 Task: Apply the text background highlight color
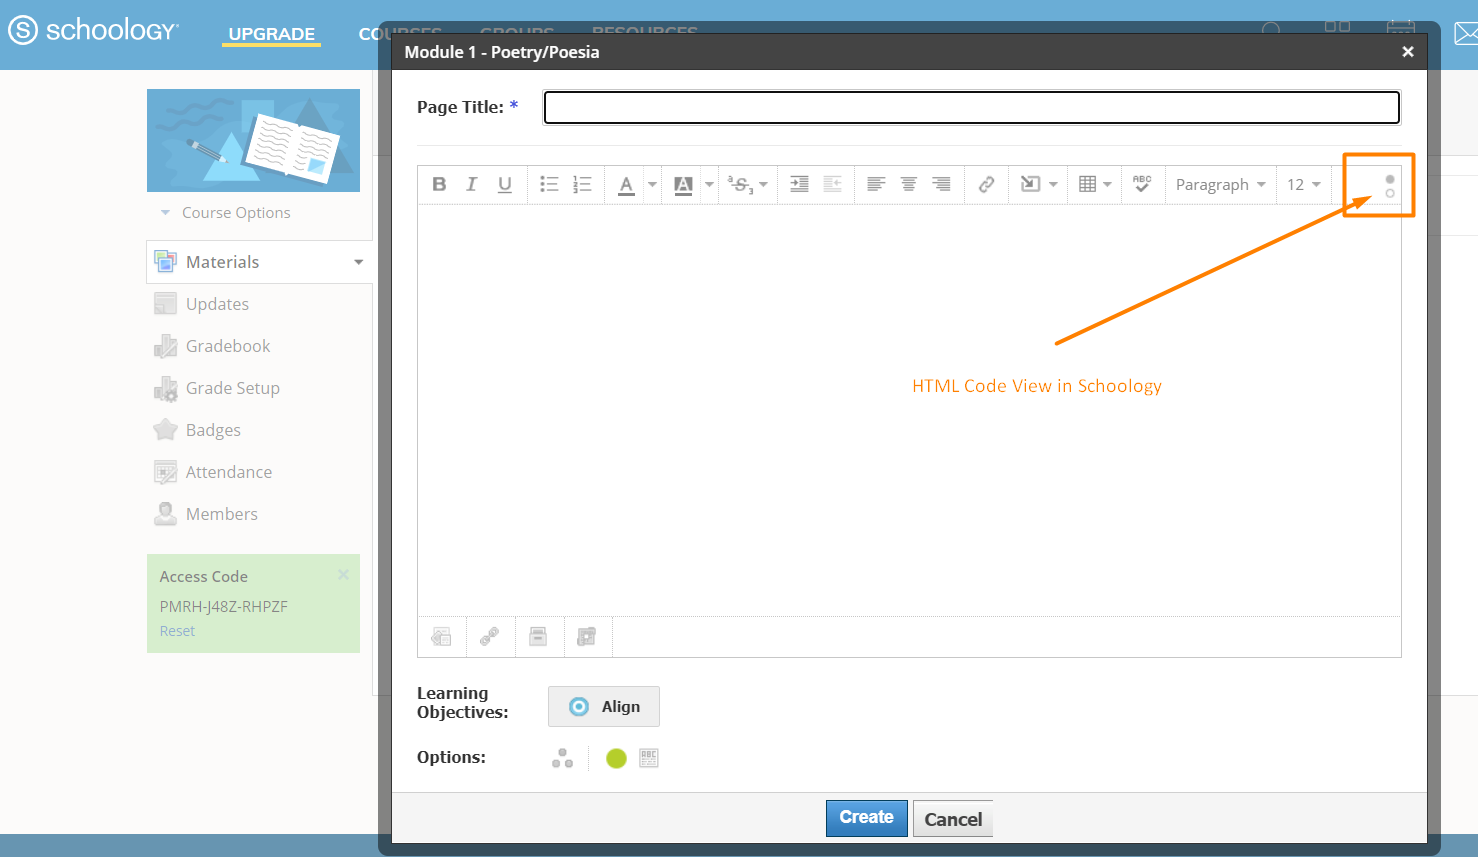pos(683,184)
